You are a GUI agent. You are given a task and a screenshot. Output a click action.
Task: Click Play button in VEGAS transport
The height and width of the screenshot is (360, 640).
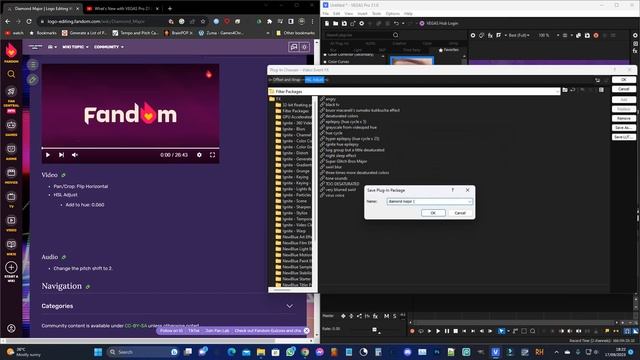(438, 331)
